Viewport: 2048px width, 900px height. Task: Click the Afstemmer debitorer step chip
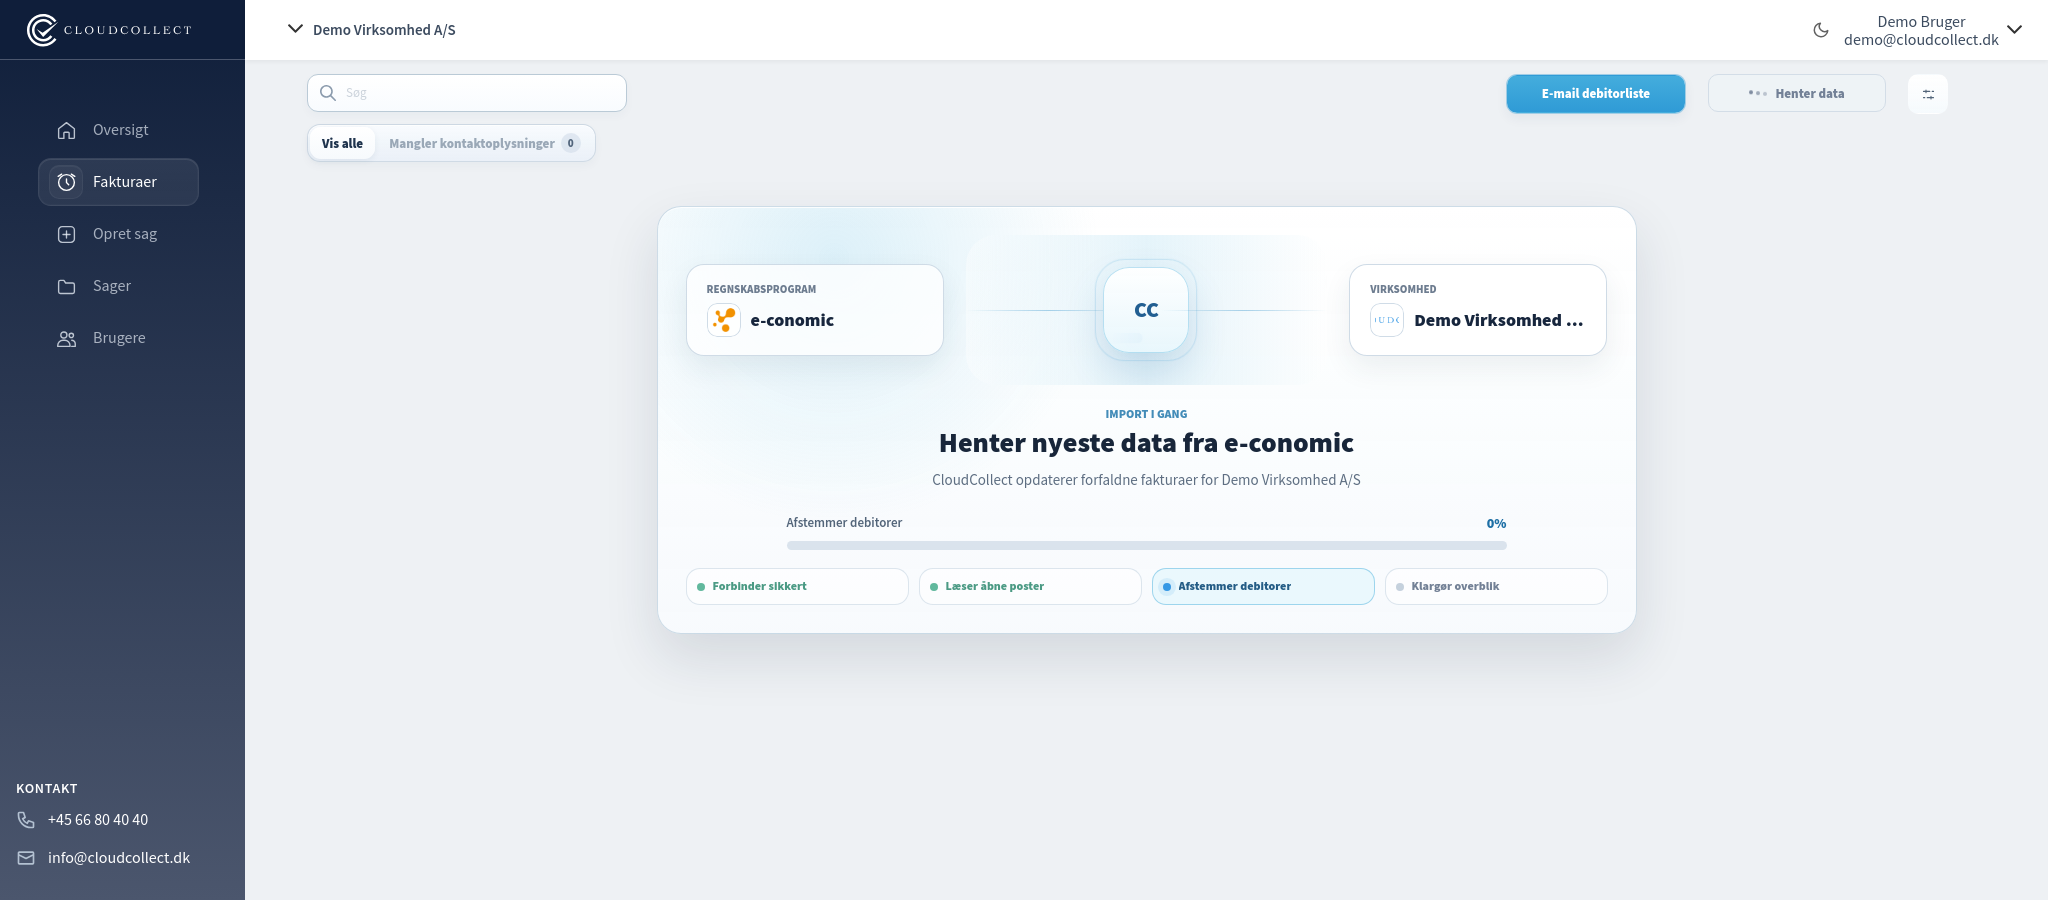1263,586
